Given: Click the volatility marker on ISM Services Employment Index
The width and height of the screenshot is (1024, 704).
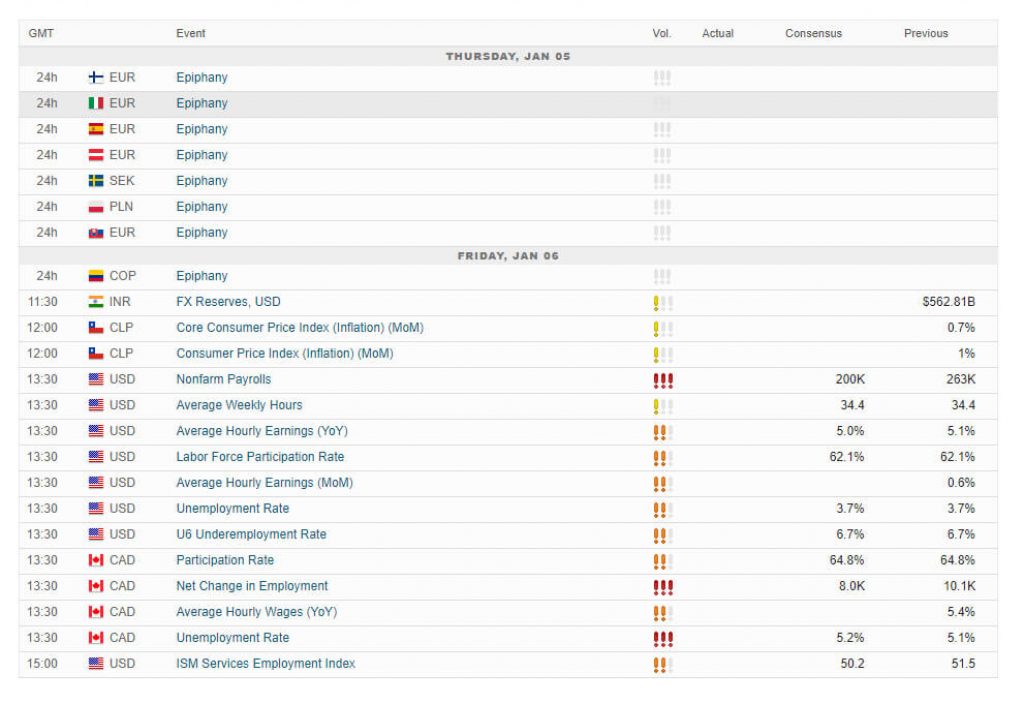Looking at the screenshot, I should coord(661,663).
